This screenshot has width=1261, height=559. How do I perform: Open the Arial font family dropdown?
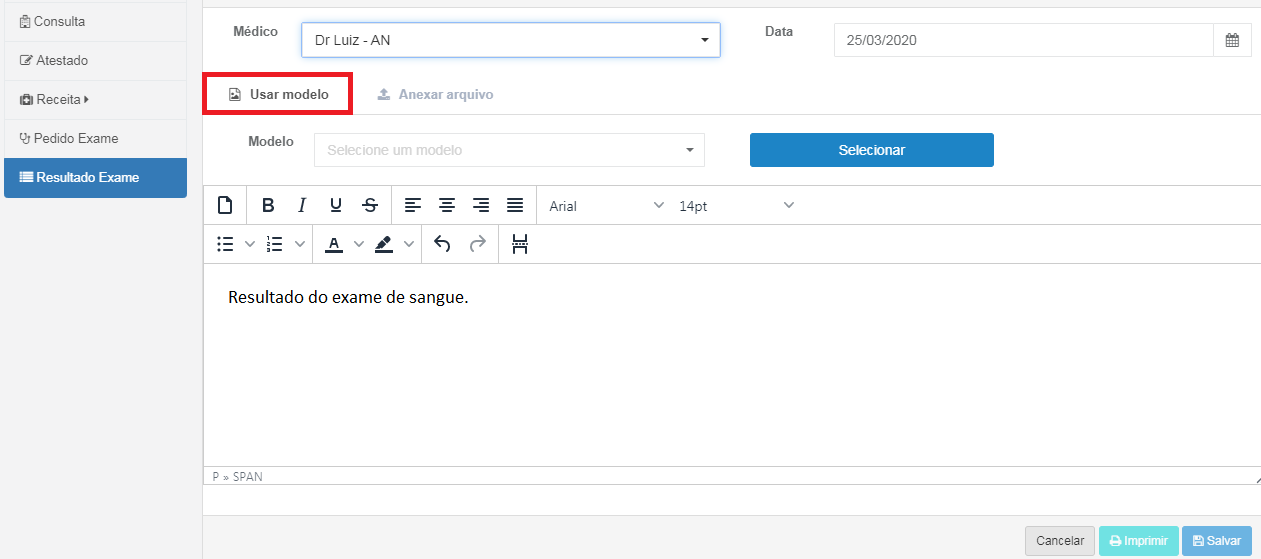(605, 205)
